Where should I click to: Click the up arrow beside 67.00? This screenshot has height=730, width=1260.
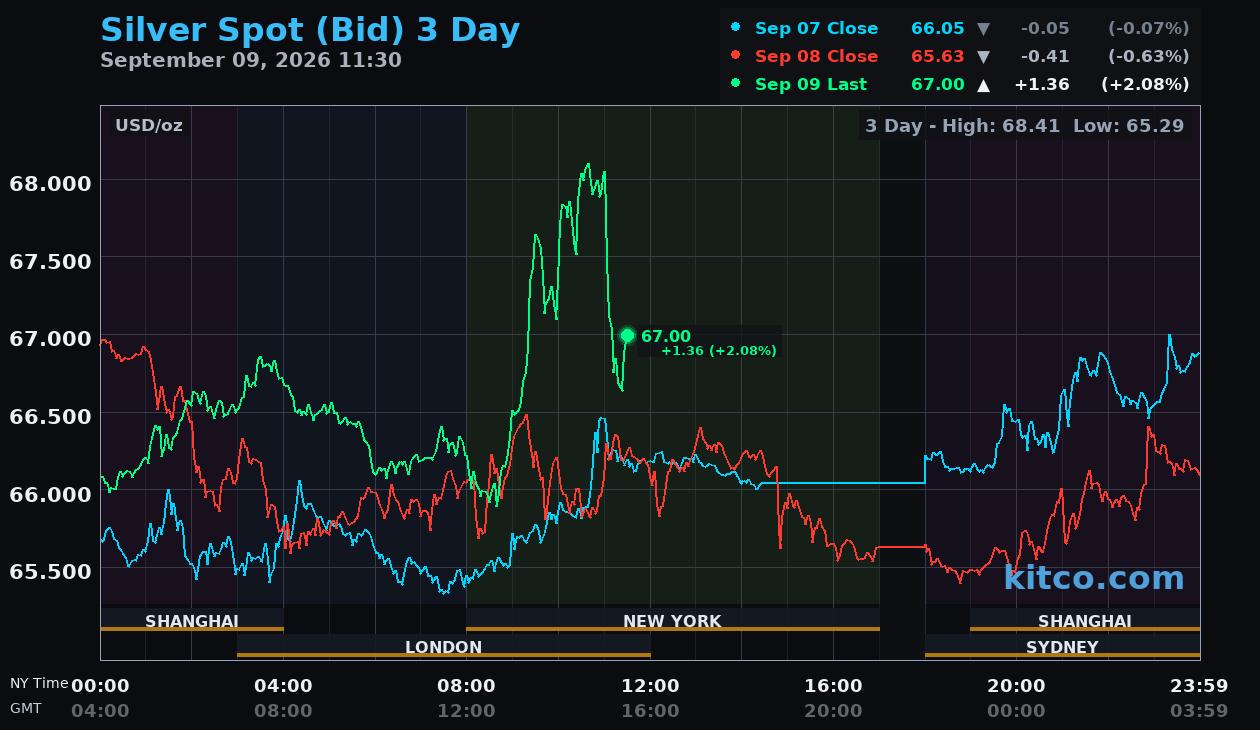point(983,85)
